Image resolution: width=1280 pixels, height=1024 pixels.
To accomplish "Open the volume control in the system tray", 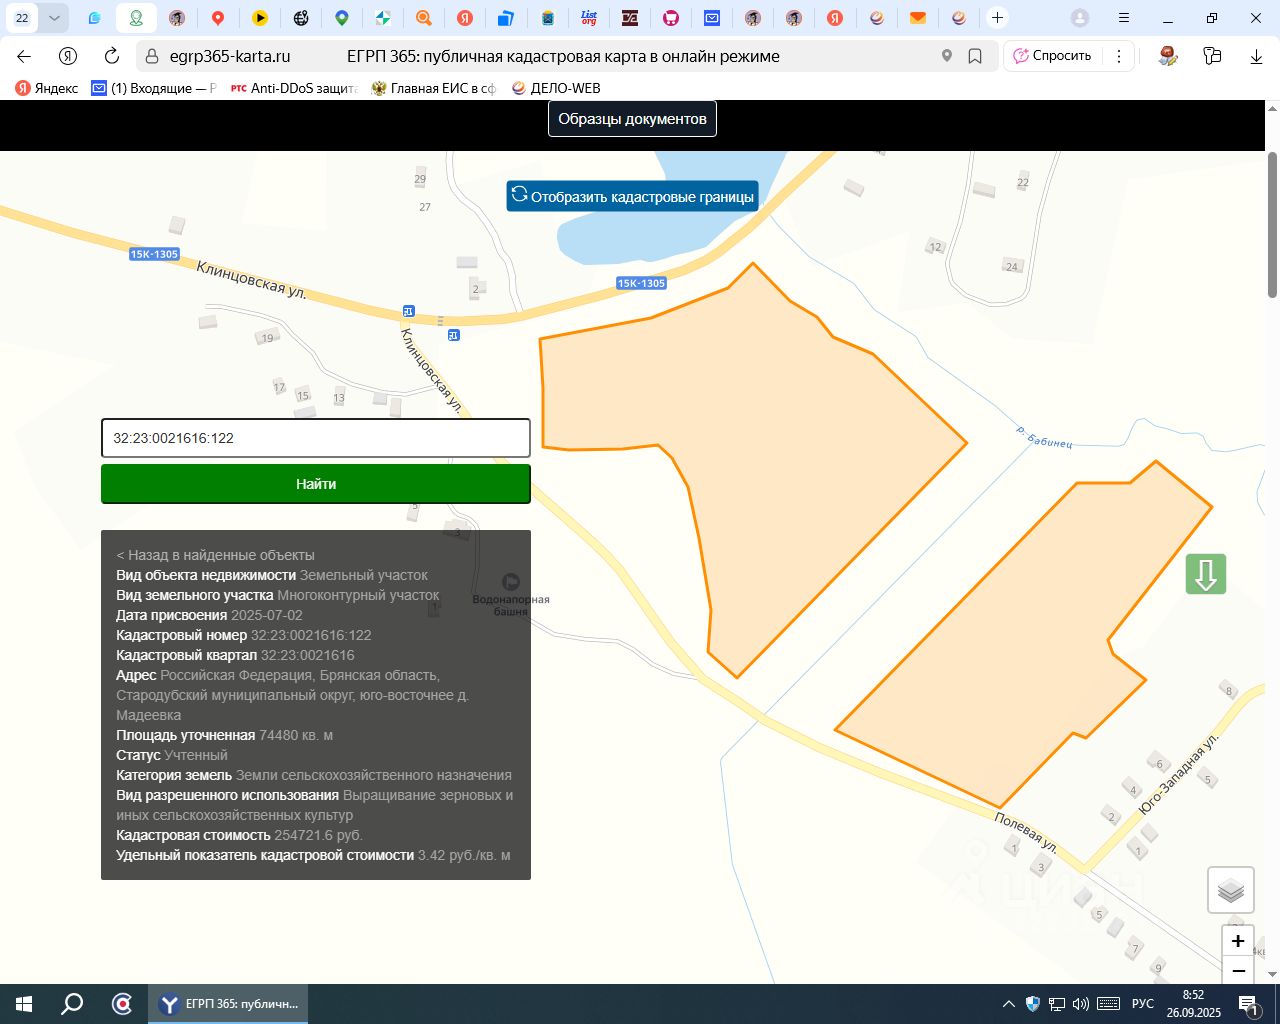I will pyautogui.click(x=1080, y=1004).
